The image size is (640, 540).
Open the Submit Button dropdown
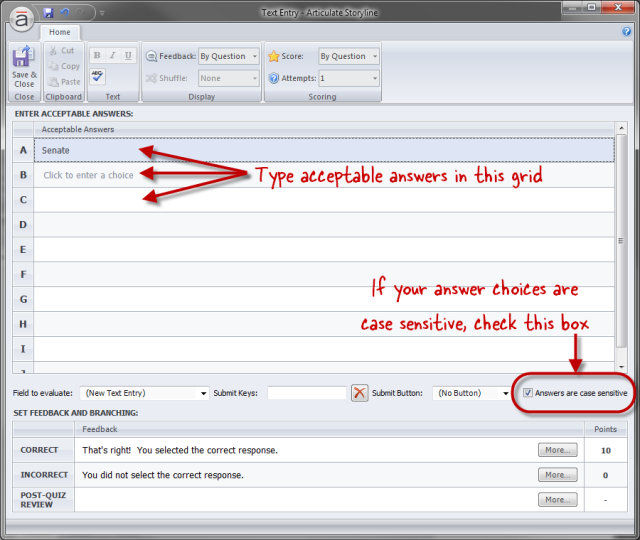click(x=471, y=393)
